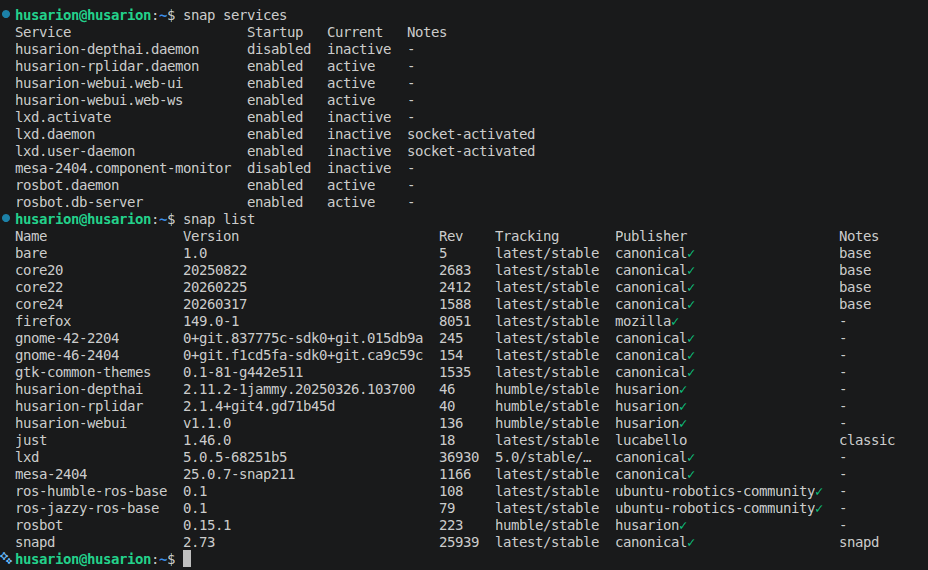Screen dimensions: 928x570
Task: Click the classic note on the just row
Action: point(867,441)
